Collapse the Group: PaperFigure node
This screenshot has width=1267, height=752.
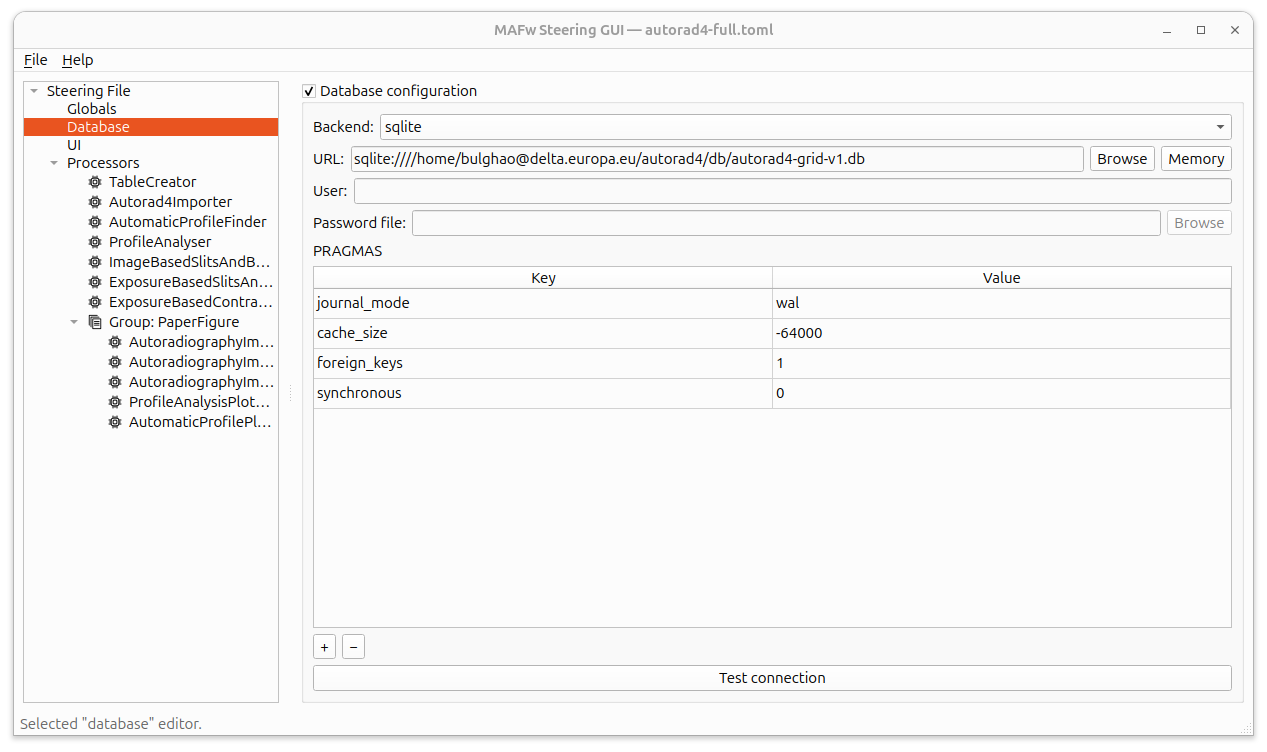pyautogui.click(x=73, y=322)
